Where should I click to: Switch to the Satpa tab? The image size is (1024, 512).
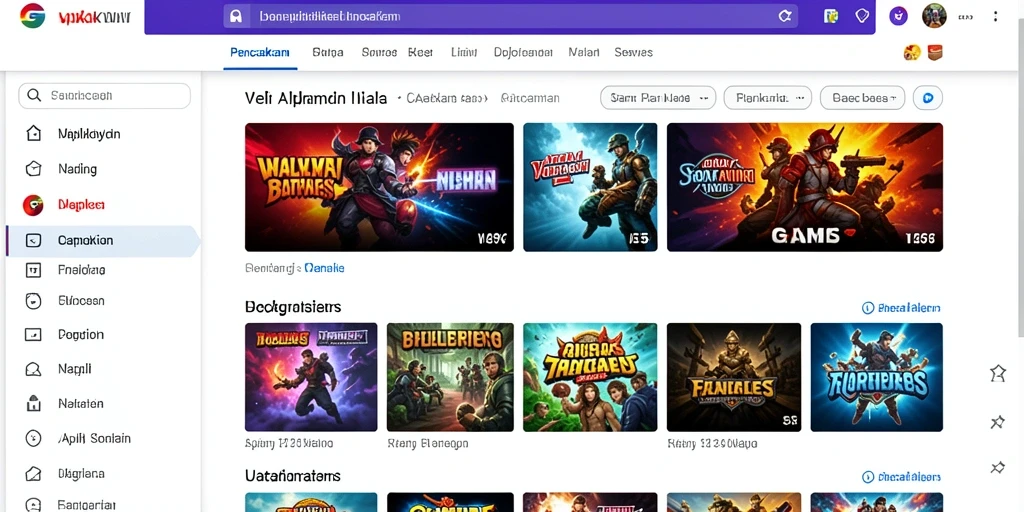(328, 52)
